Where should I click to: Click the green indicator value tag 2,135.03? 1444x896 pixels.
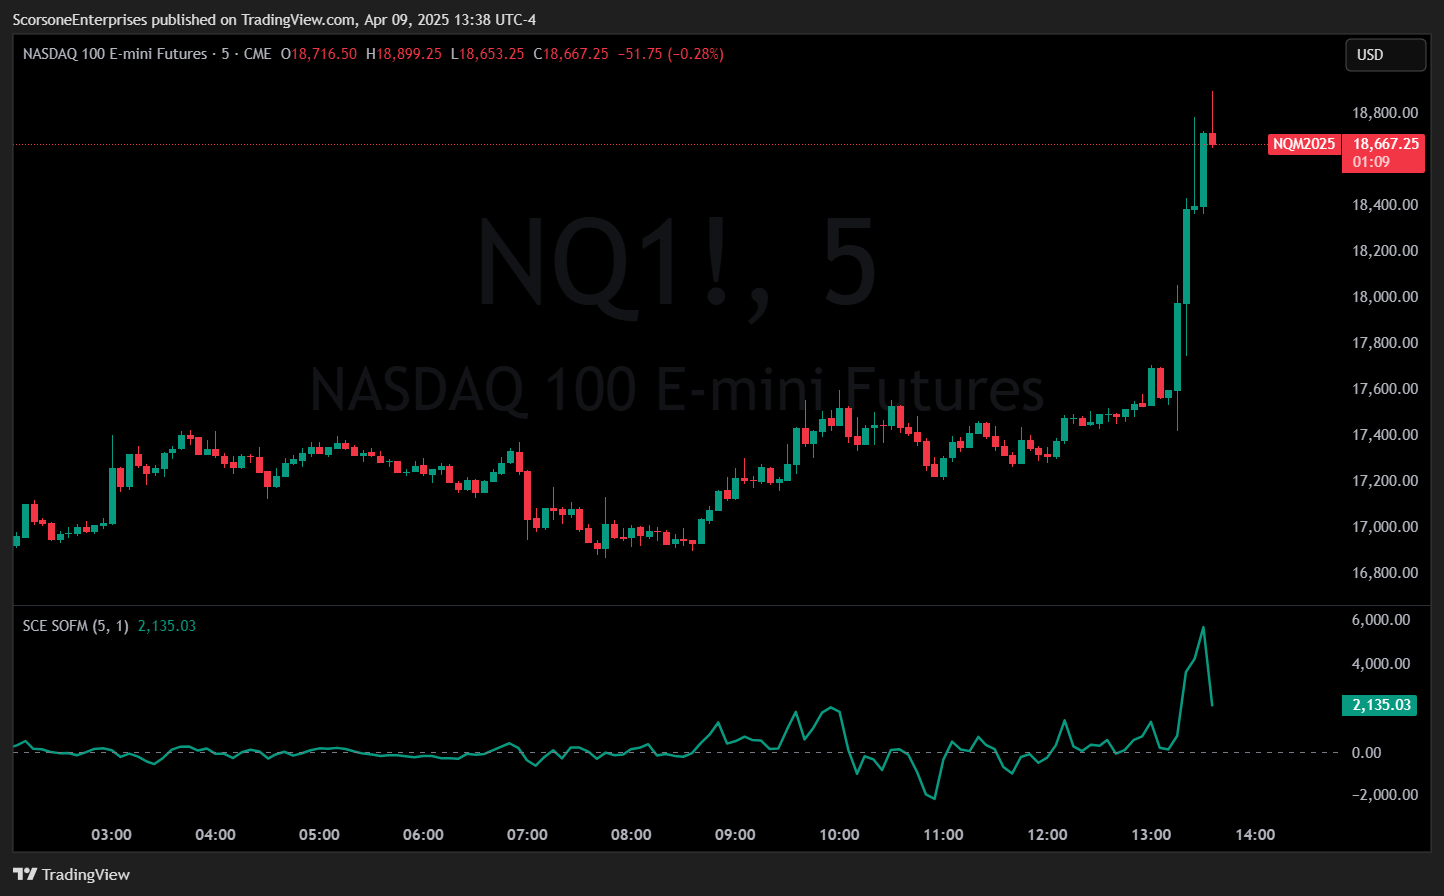click(x=1382, y=705)
